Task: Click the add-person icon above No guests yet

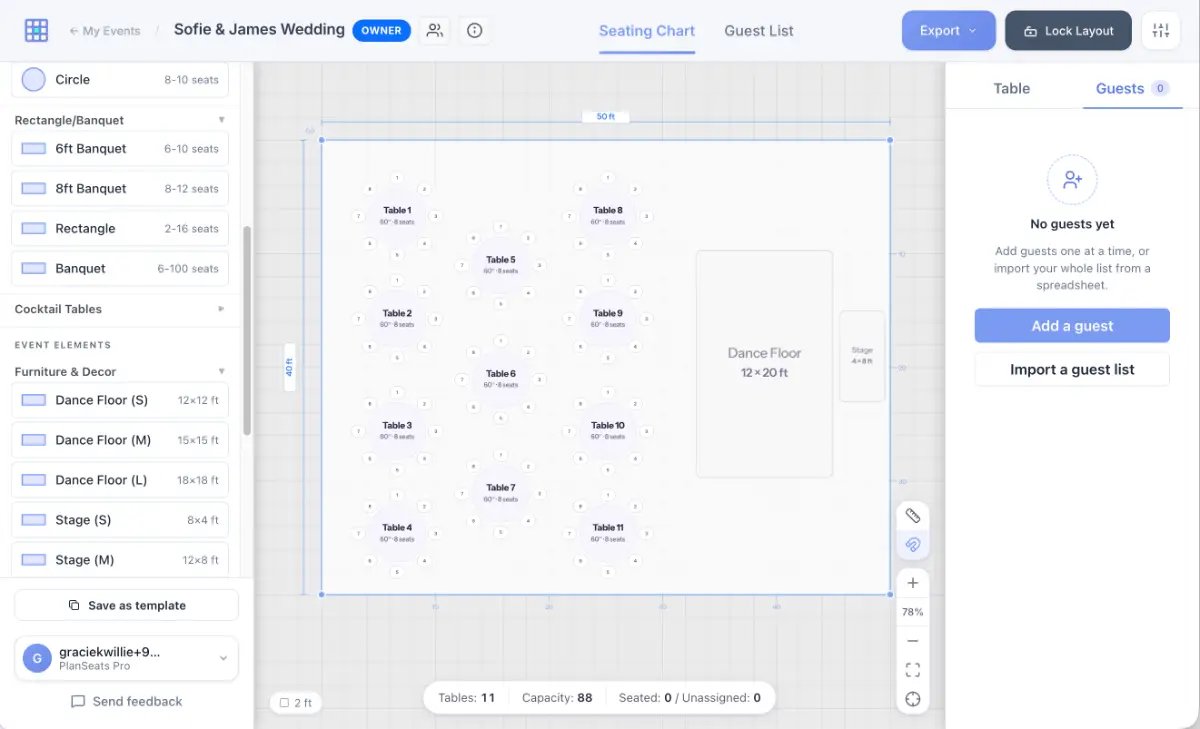Action: pyautogui.click(x=1072, y=180)
